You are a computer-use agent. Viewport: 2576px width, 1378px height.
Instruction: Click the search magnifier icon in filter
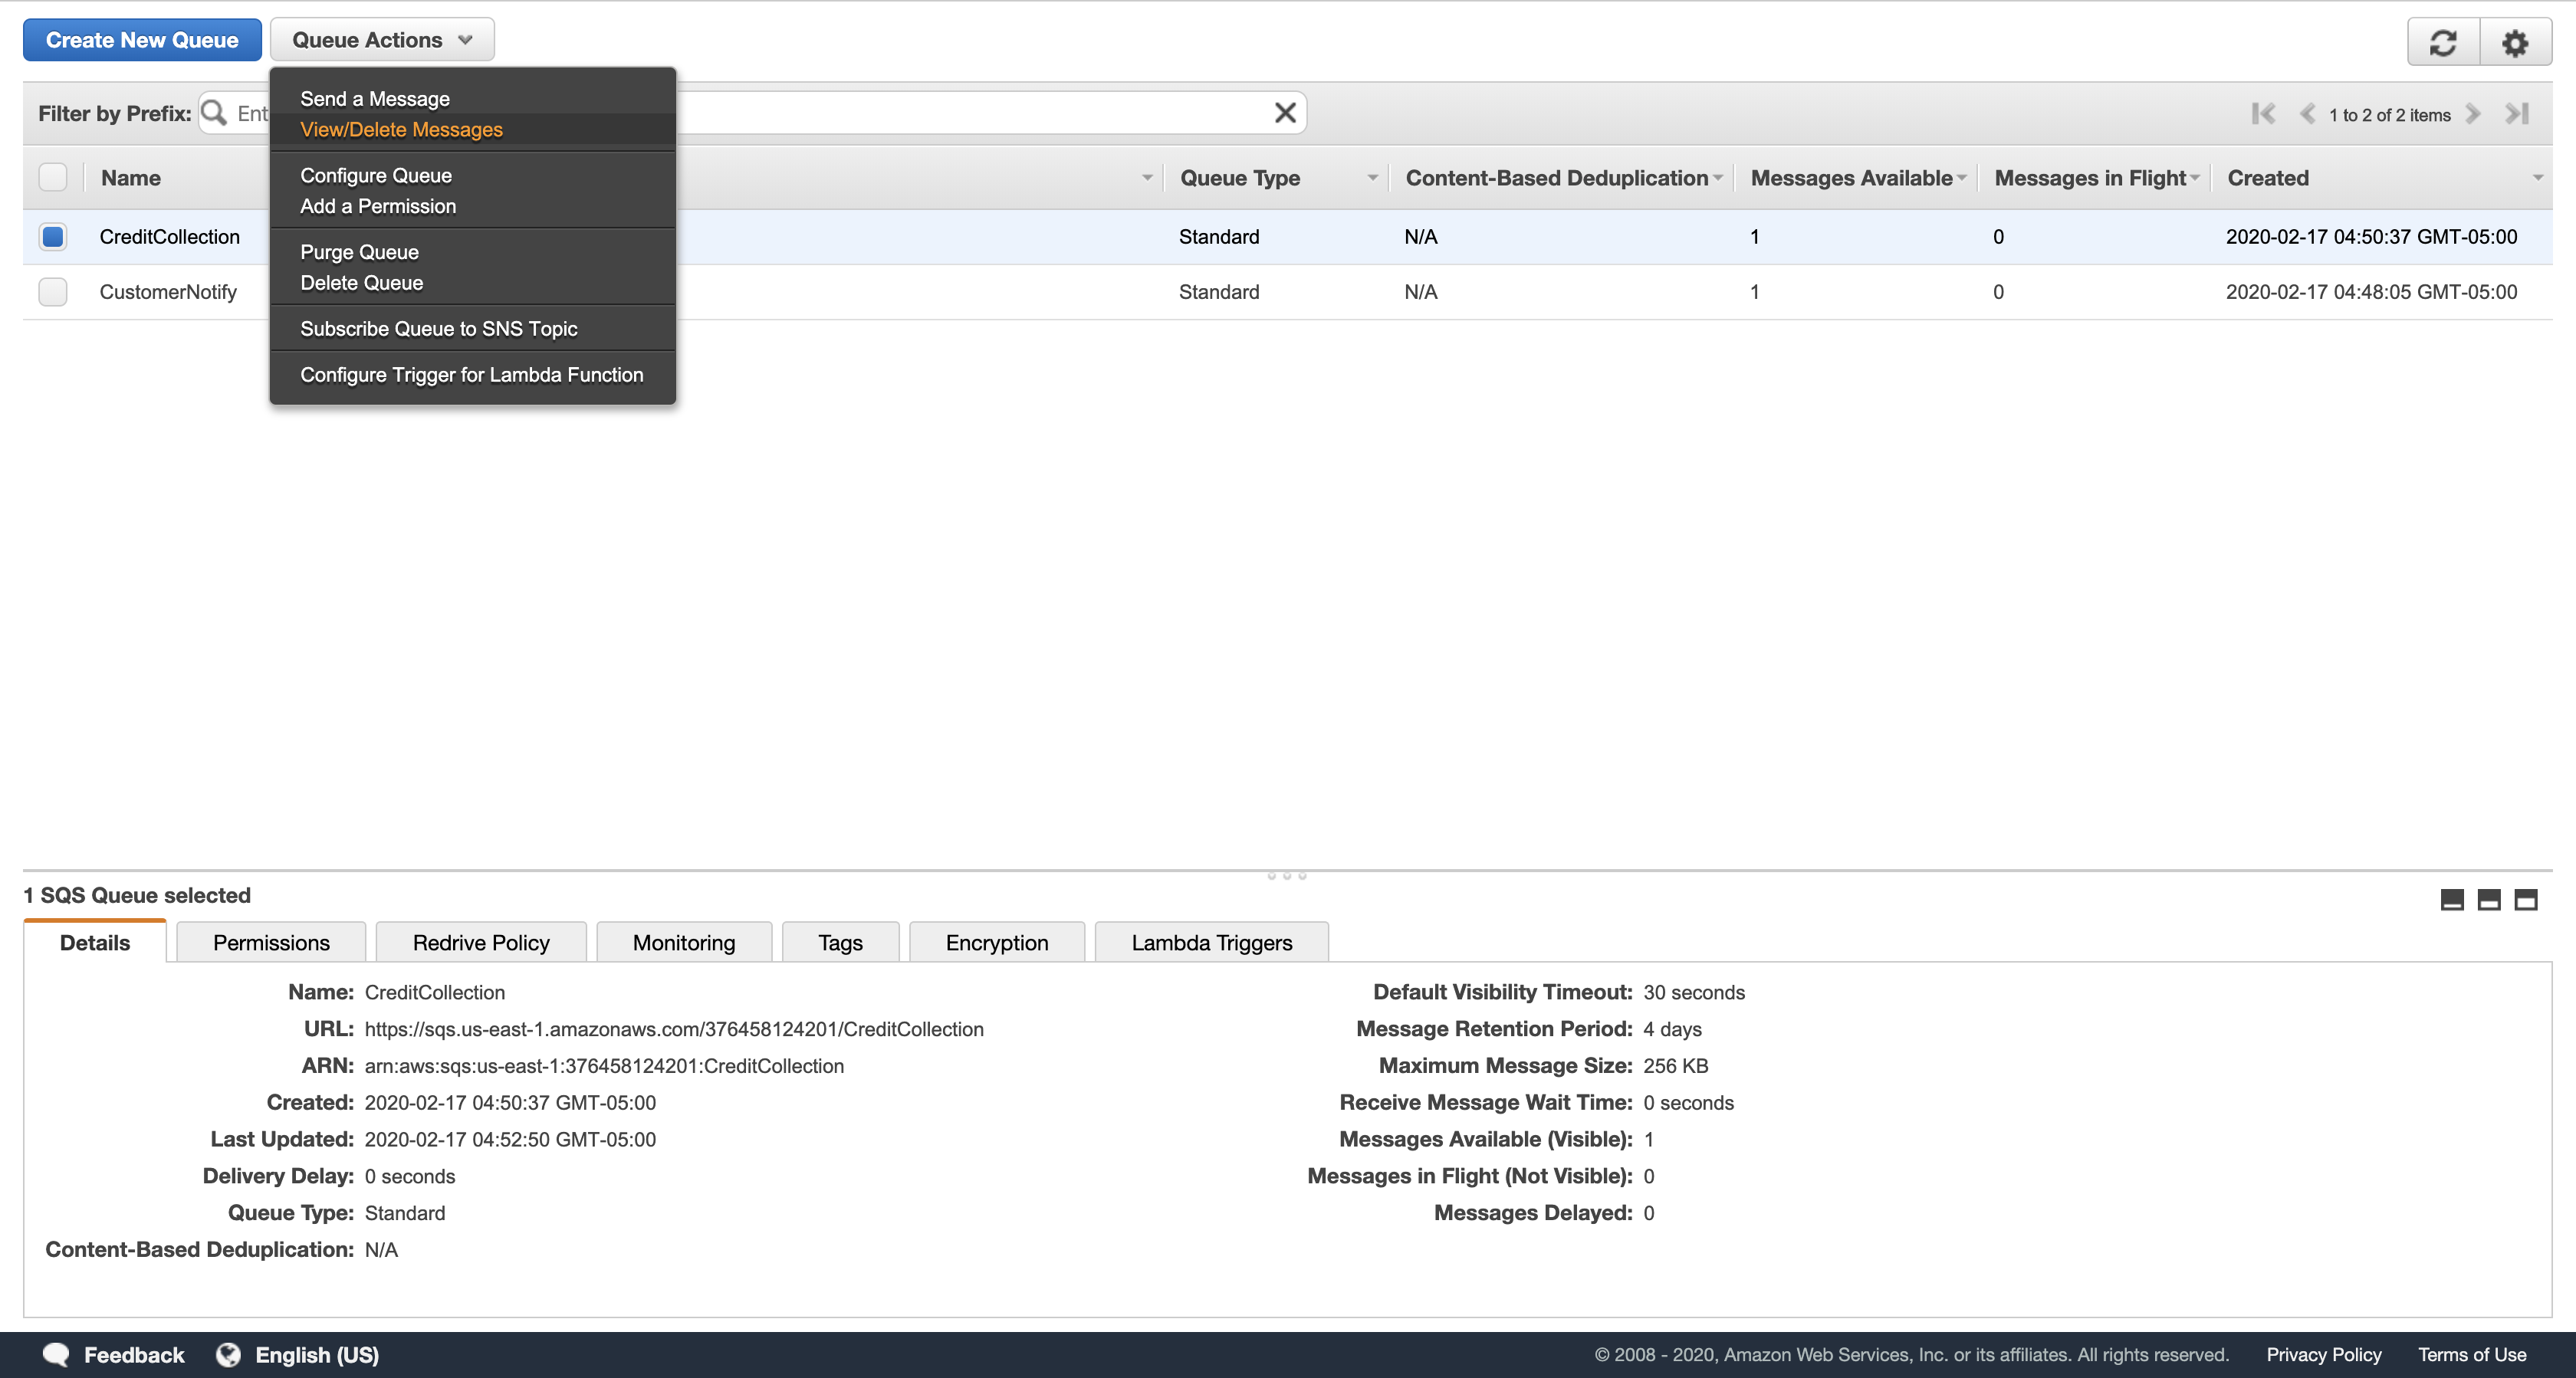214,113
